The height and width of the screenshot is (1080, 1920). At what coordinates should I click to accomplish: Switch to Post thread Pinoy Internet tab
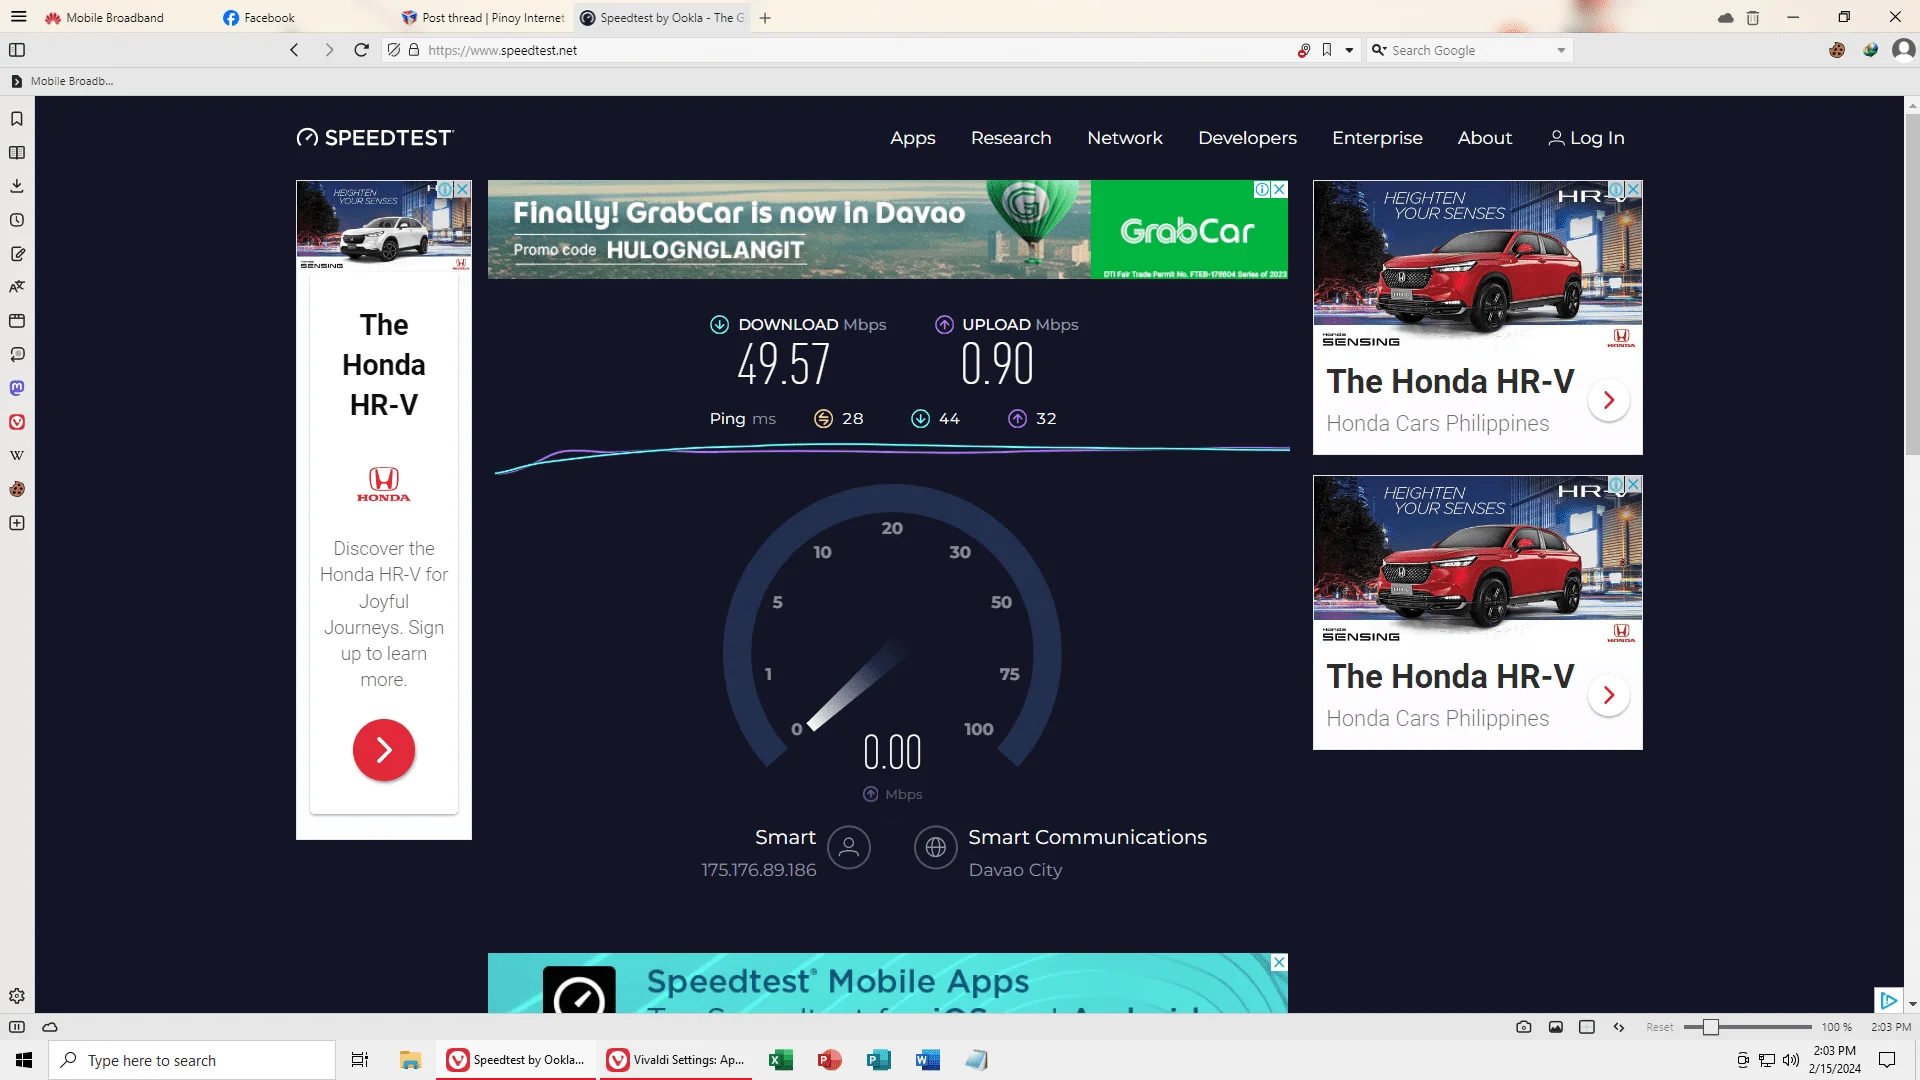[x=484, y=18]
